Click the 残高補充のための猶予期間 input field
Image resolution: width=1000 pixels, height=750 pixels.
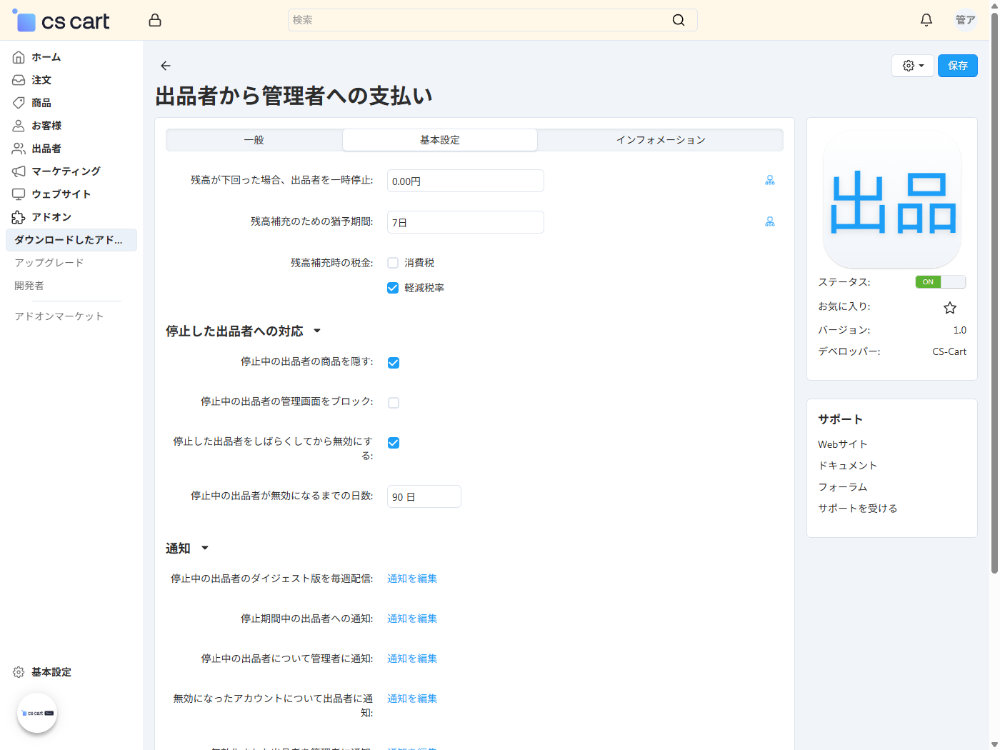point(465,222)
